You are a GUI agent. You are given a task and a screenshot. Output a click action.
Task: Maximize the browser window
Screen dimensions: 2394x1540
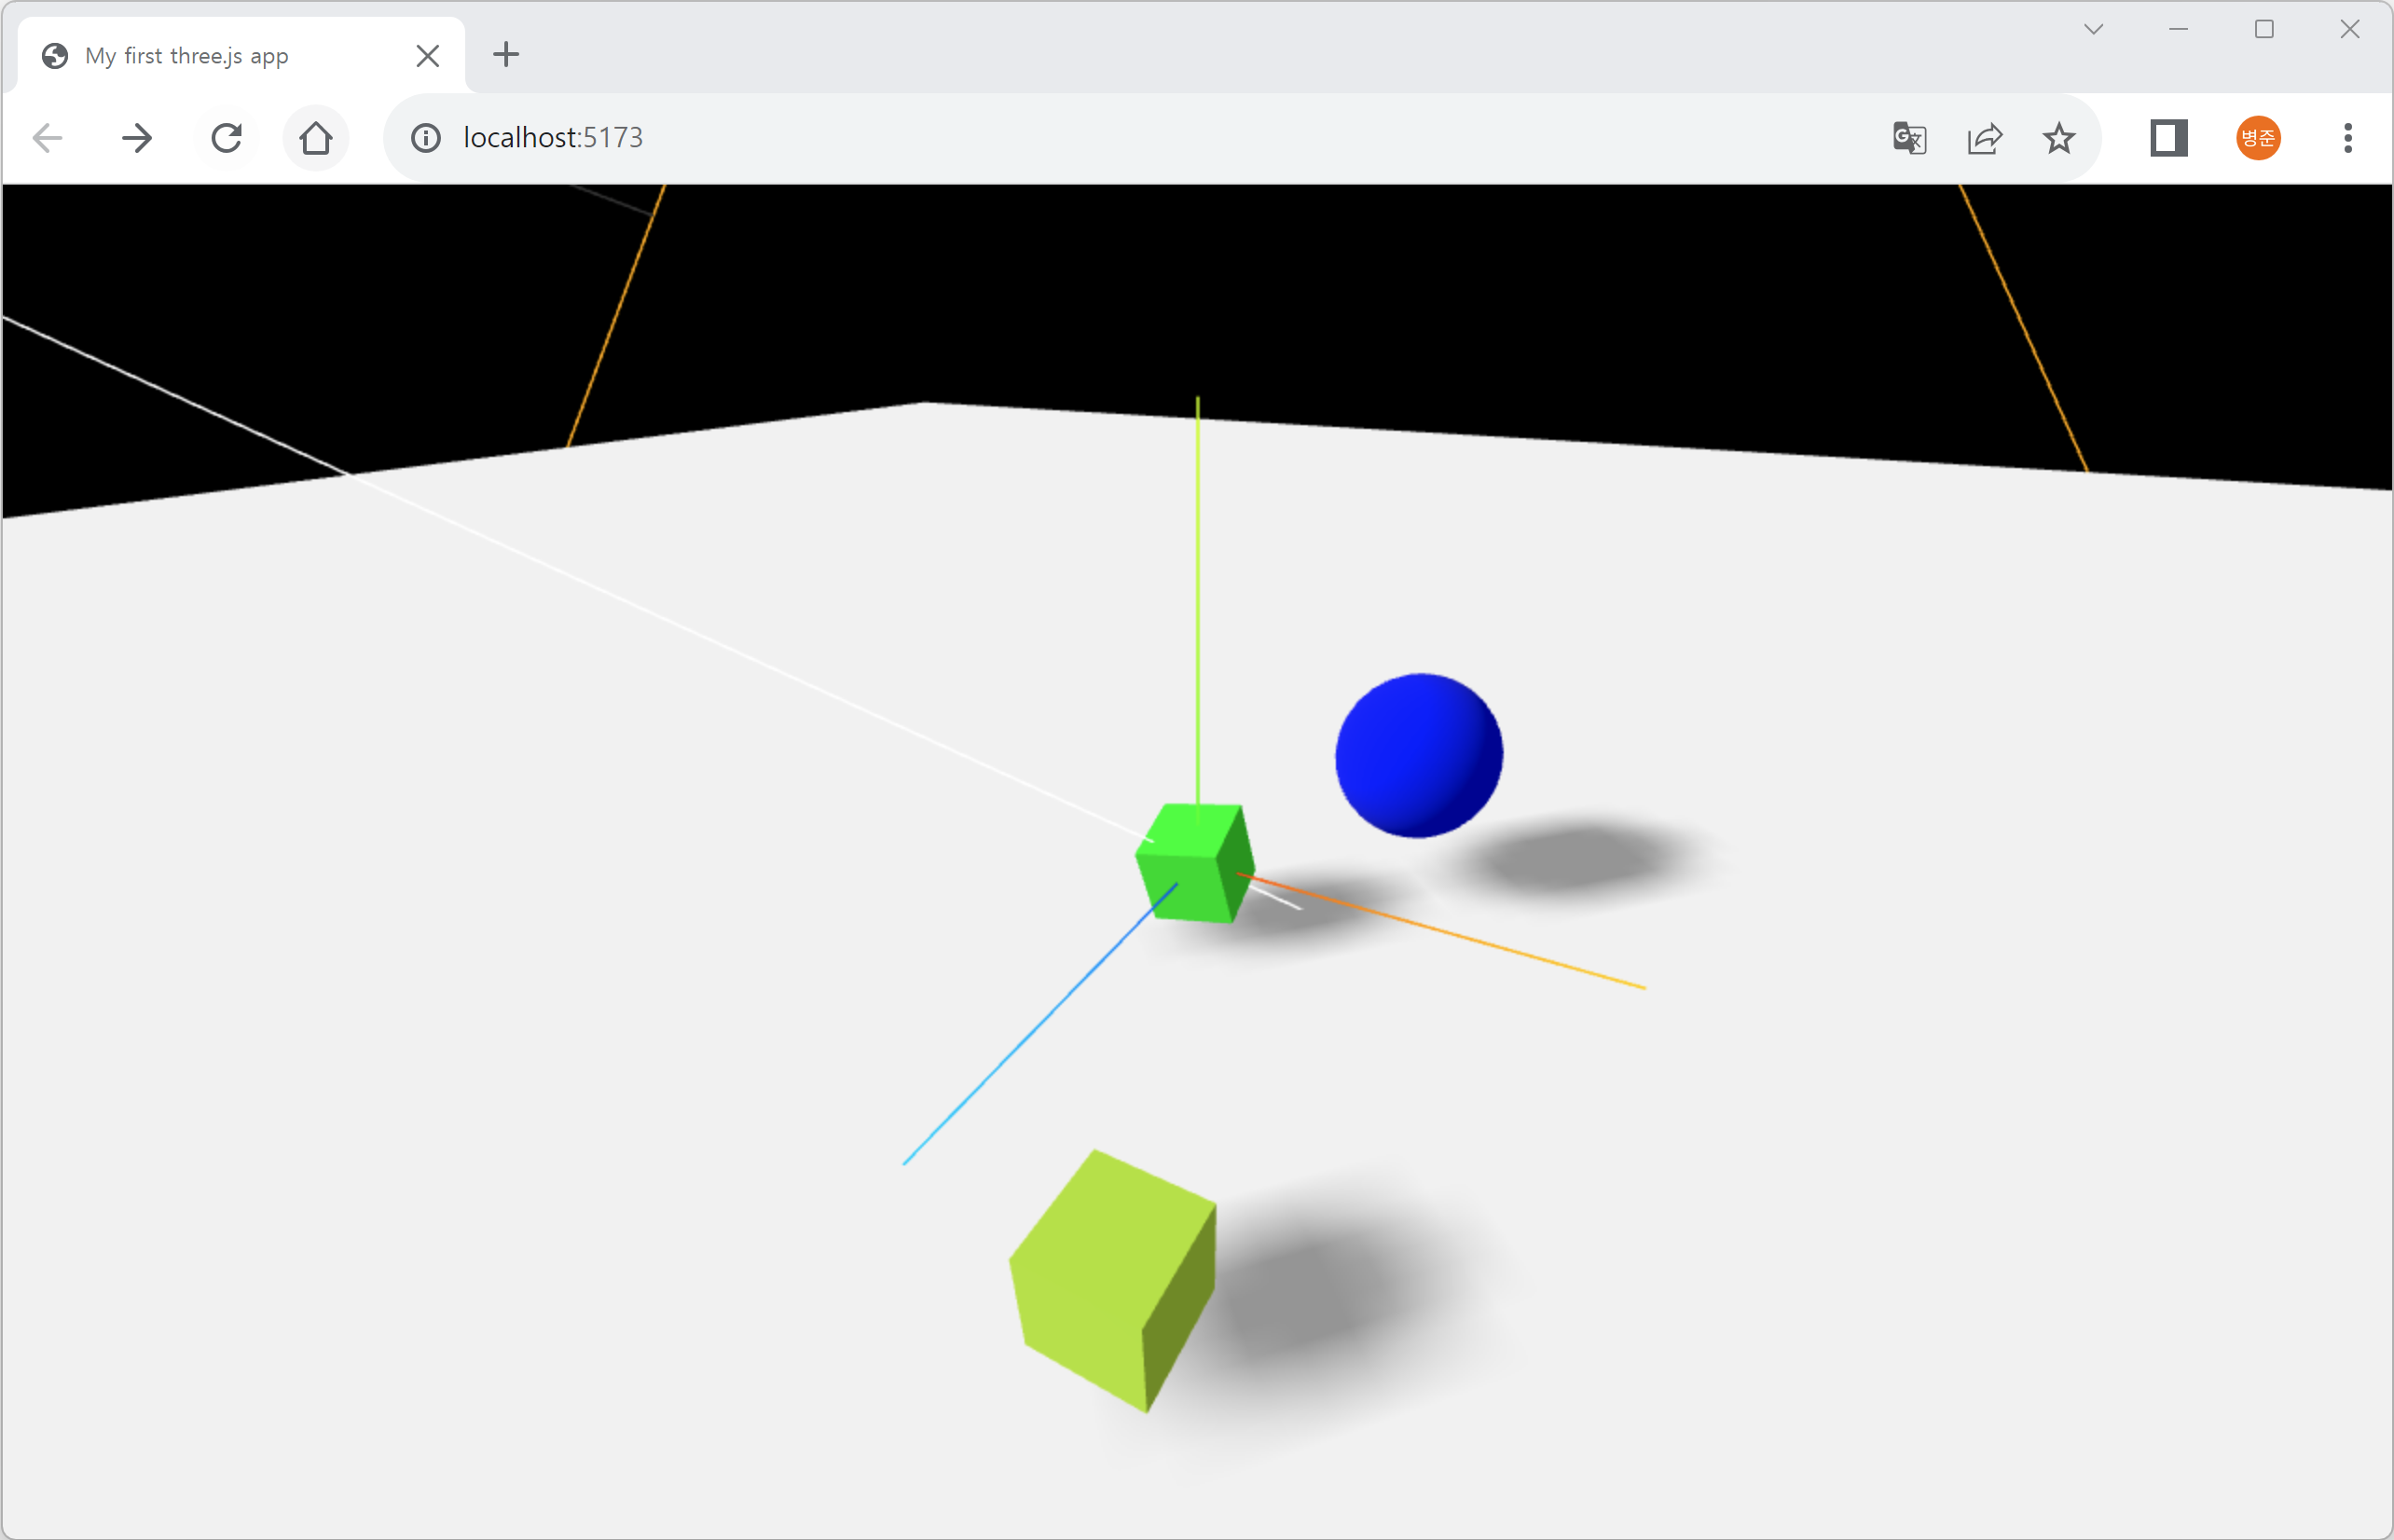[x=2264, y=29]
